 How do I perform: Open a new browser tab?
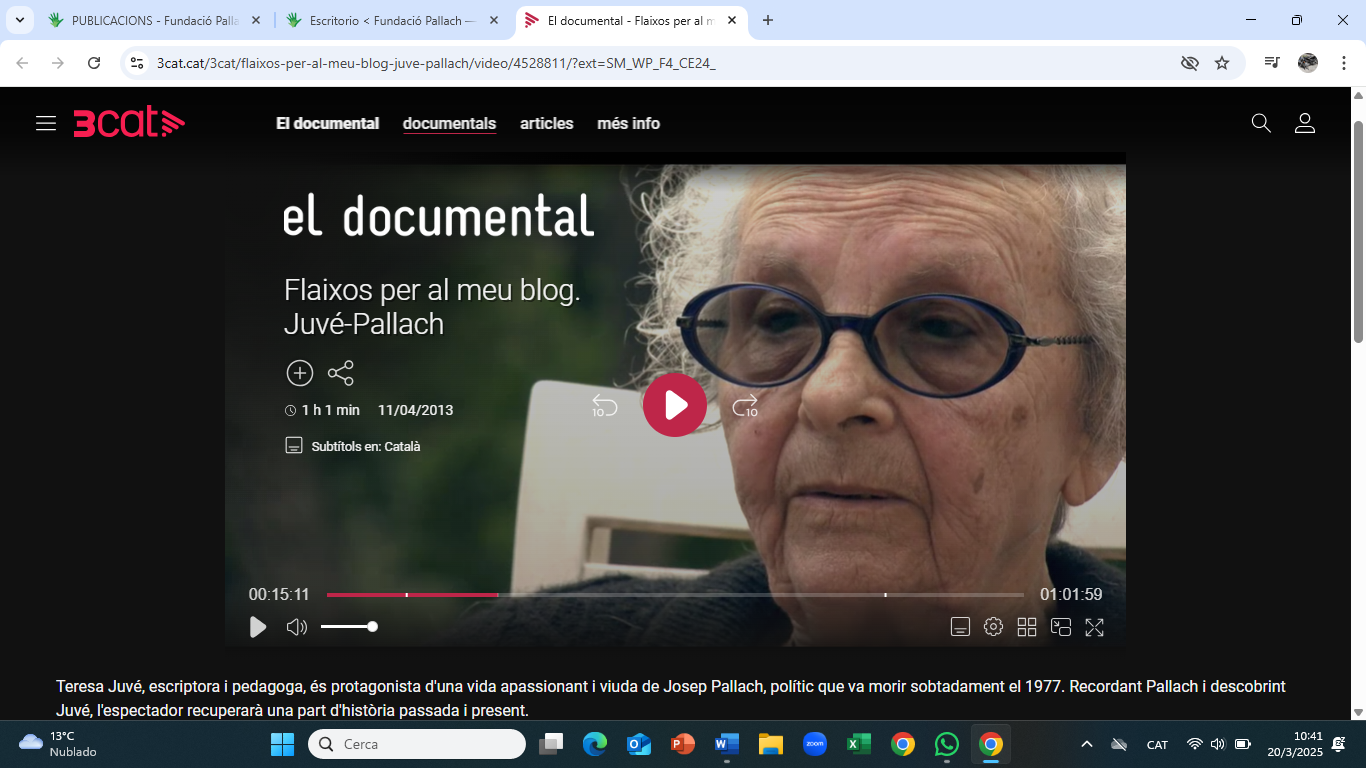point(768,20)
